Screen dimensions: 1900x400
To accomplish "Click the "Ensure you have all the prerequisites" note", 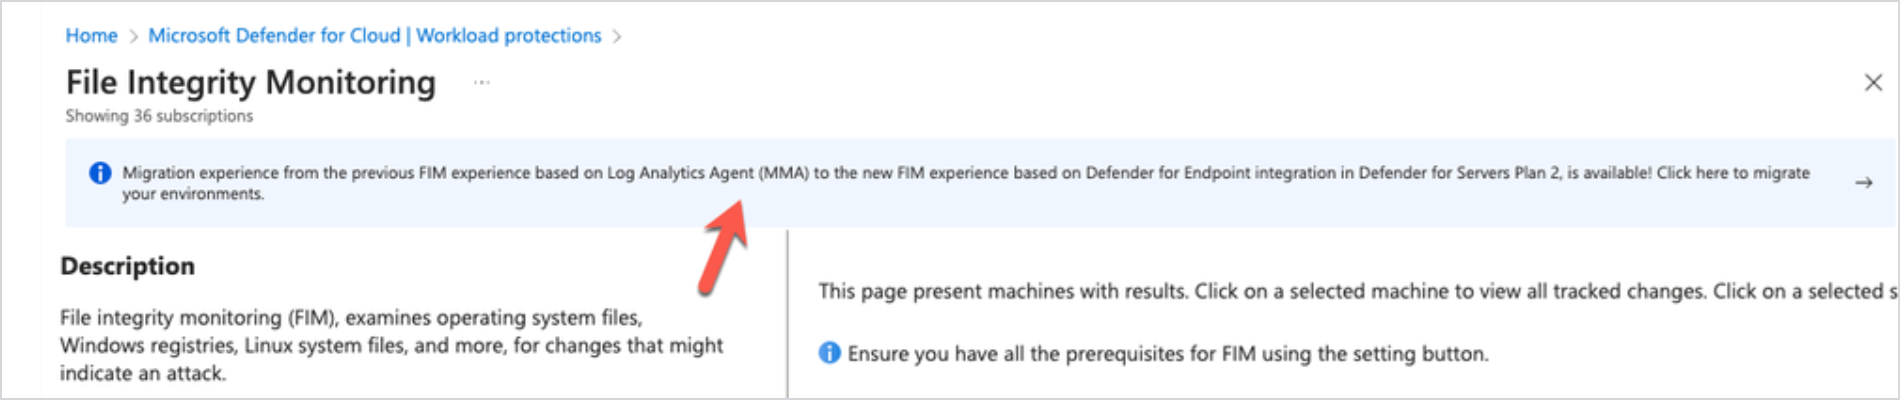I will tap(1167, 354).
